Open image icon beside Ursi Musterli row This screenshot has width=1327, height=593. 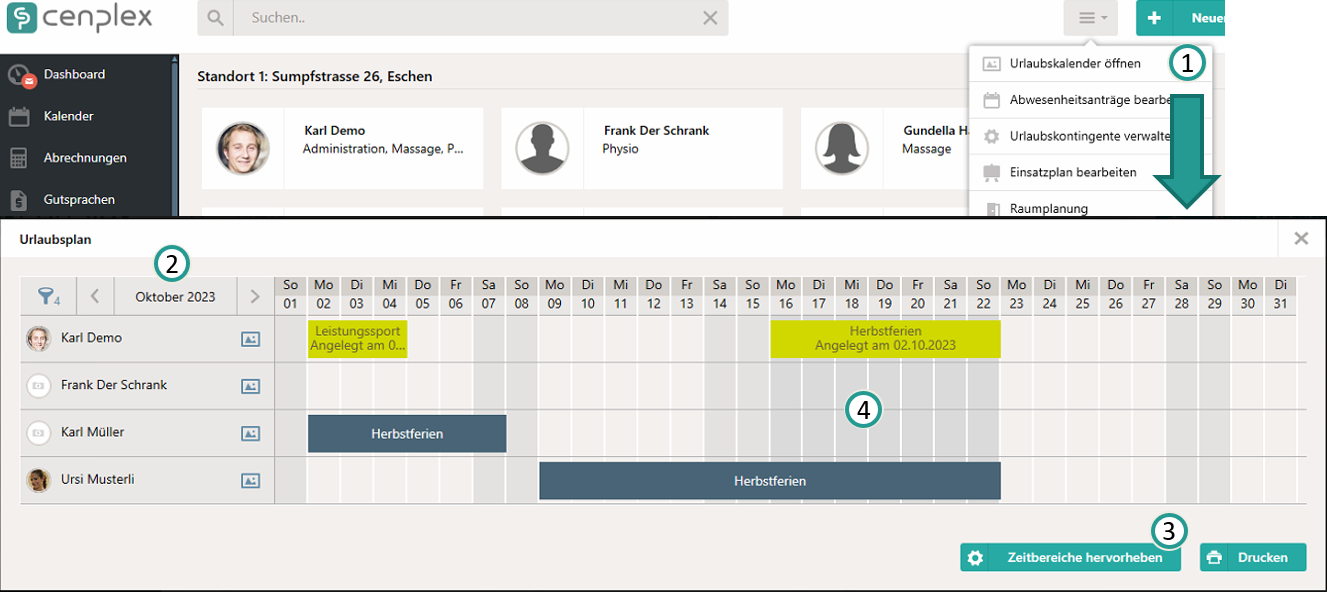coord(250,481)
